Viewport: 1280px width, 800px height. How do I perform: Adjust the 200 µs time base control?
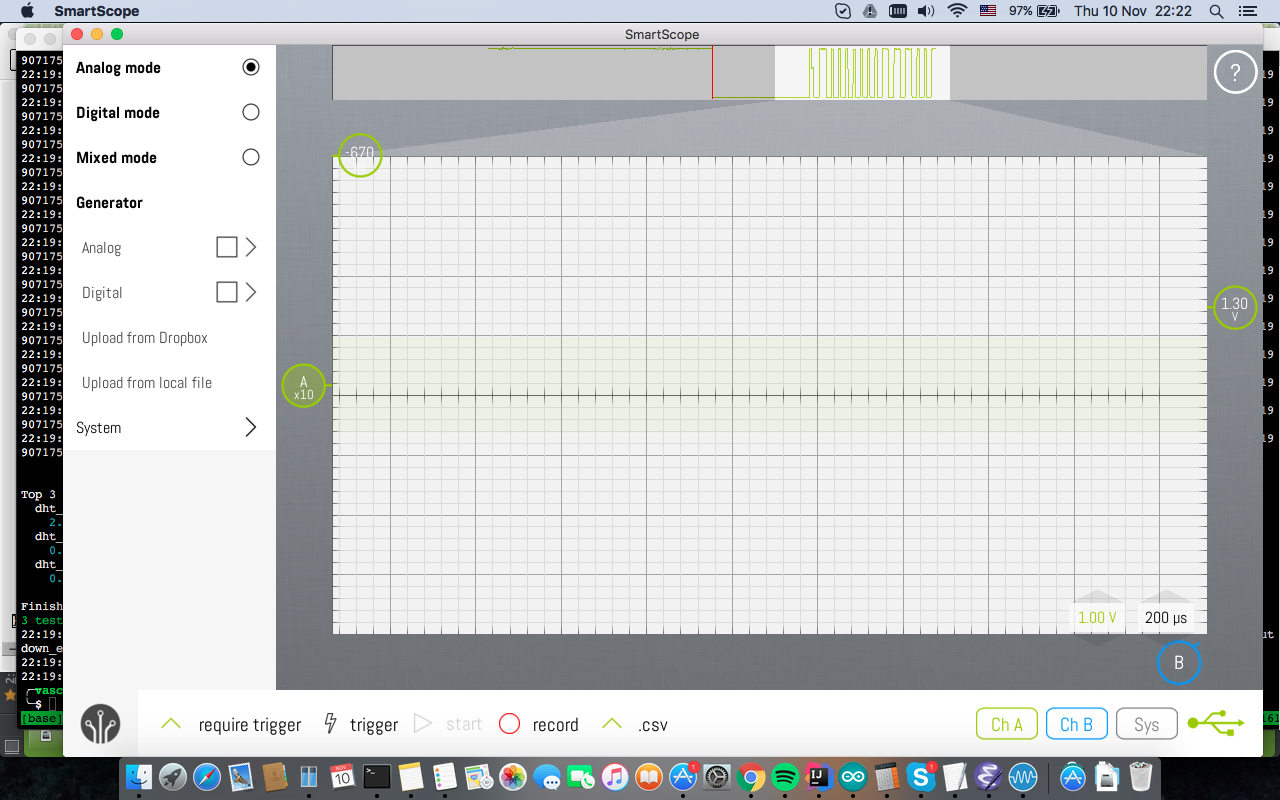tap(1165, 618)
